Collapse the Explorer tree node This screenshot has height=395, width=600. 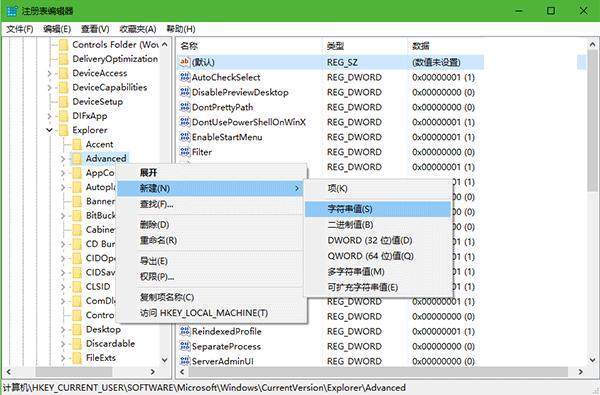point(49,130)
